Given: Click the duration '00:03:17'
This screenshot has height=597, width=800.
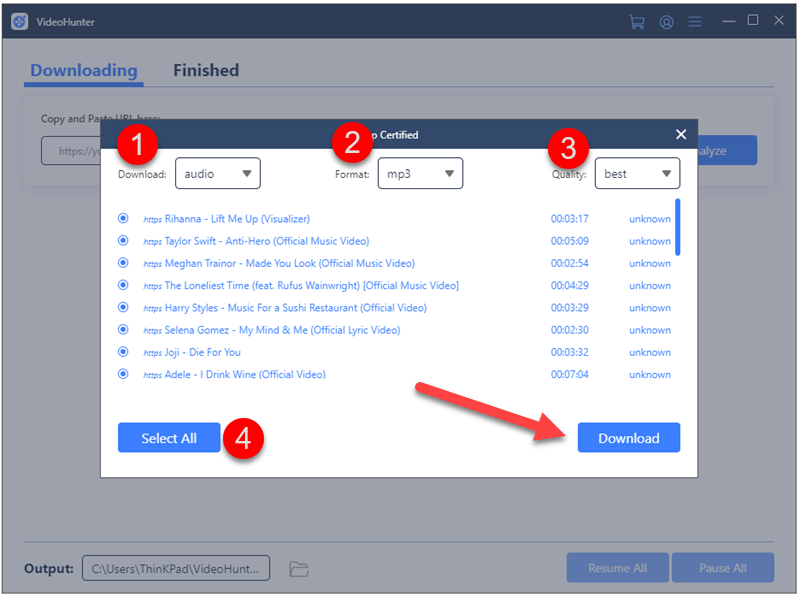Looking at the screenshot, I should 569,219.
